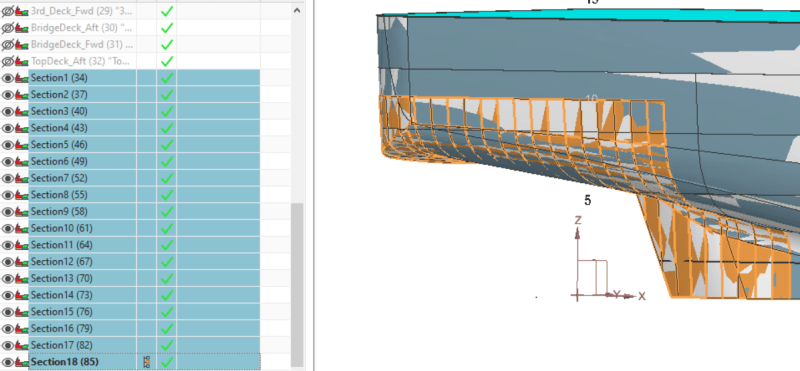The image size is (800, 371).
Task: Click the sketch icon of Section11 (64)
Action: click(21, 245)
